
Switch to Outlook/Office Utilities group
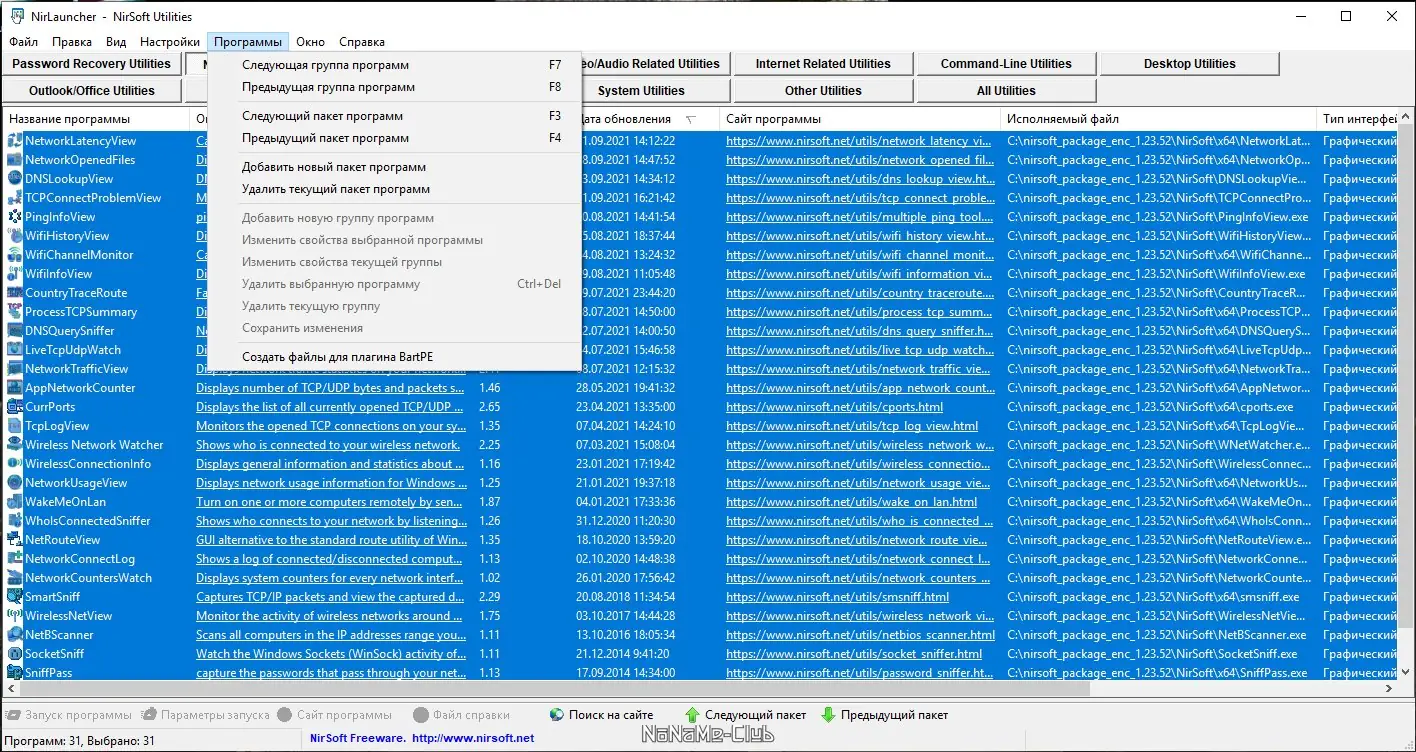(92, 91)
